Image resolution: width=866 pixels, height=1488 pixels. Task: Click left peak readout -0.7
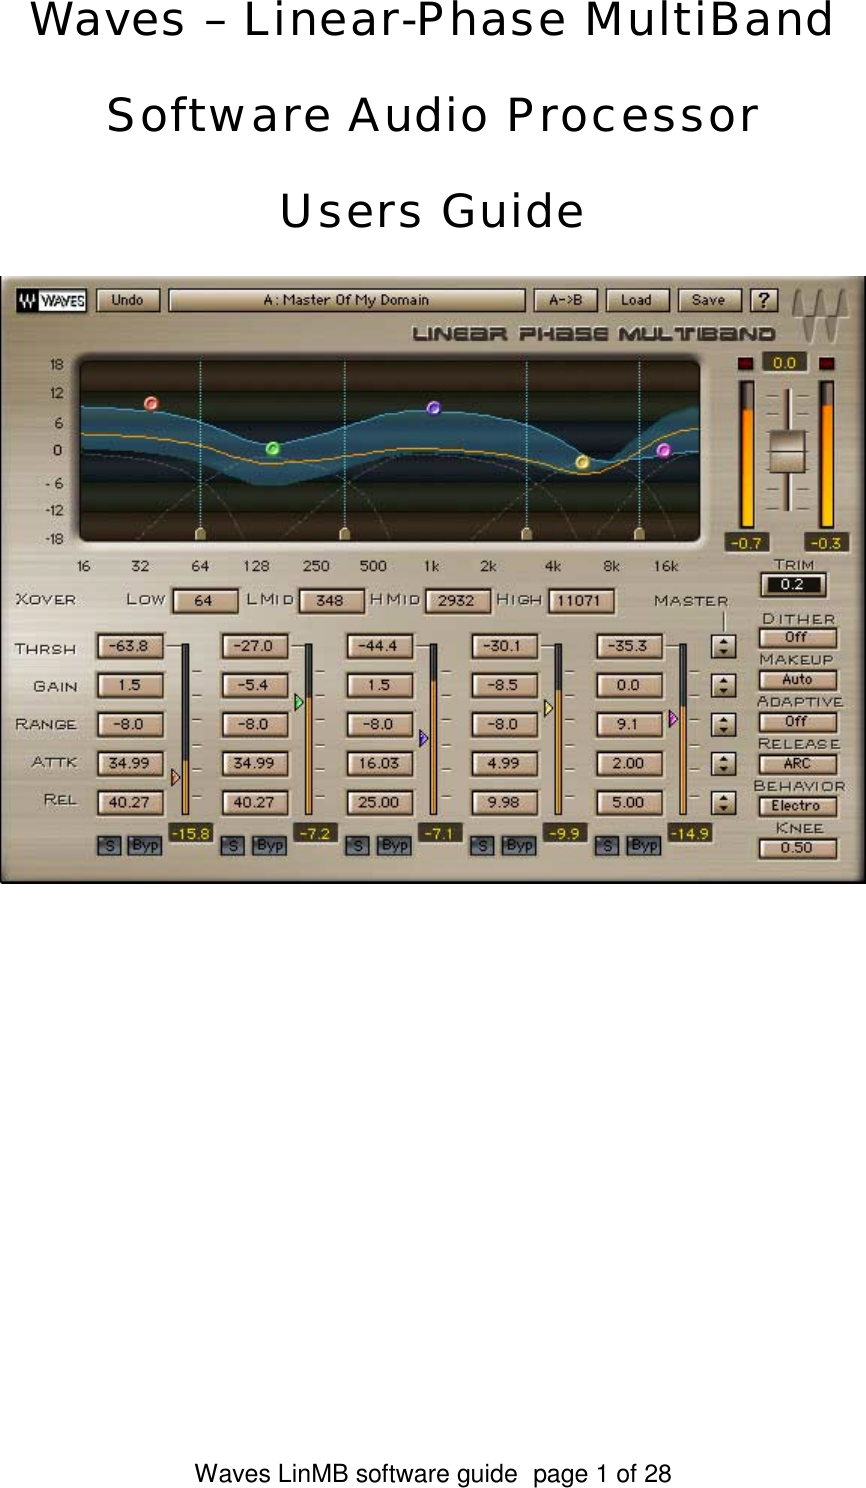(746, 543)
